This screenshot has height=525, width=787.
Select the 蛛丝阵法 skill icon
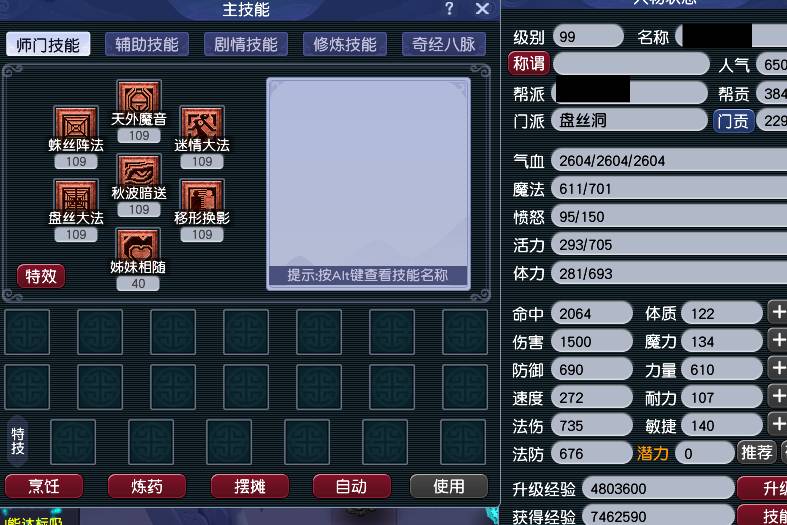coord(76,123)
